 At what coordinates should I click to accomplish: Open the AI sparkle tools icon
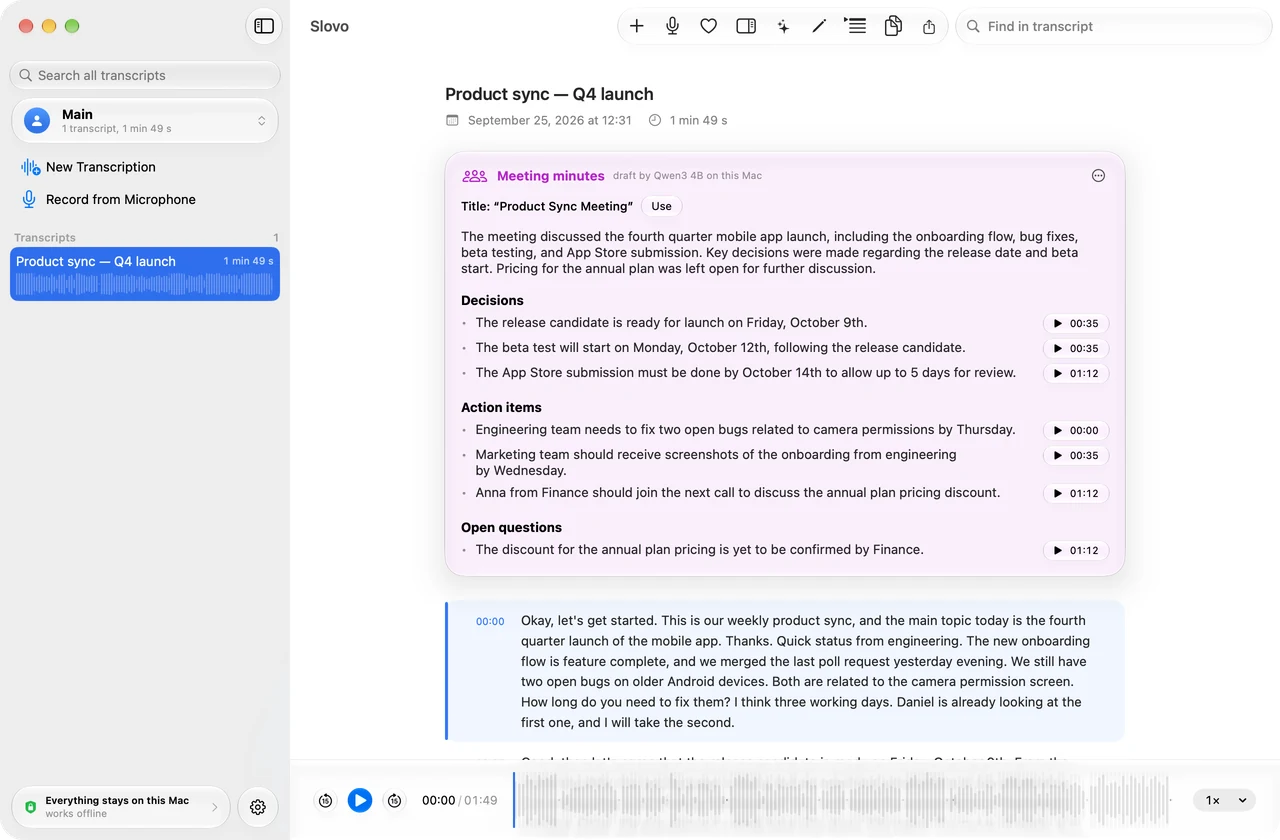click(783, 26)
